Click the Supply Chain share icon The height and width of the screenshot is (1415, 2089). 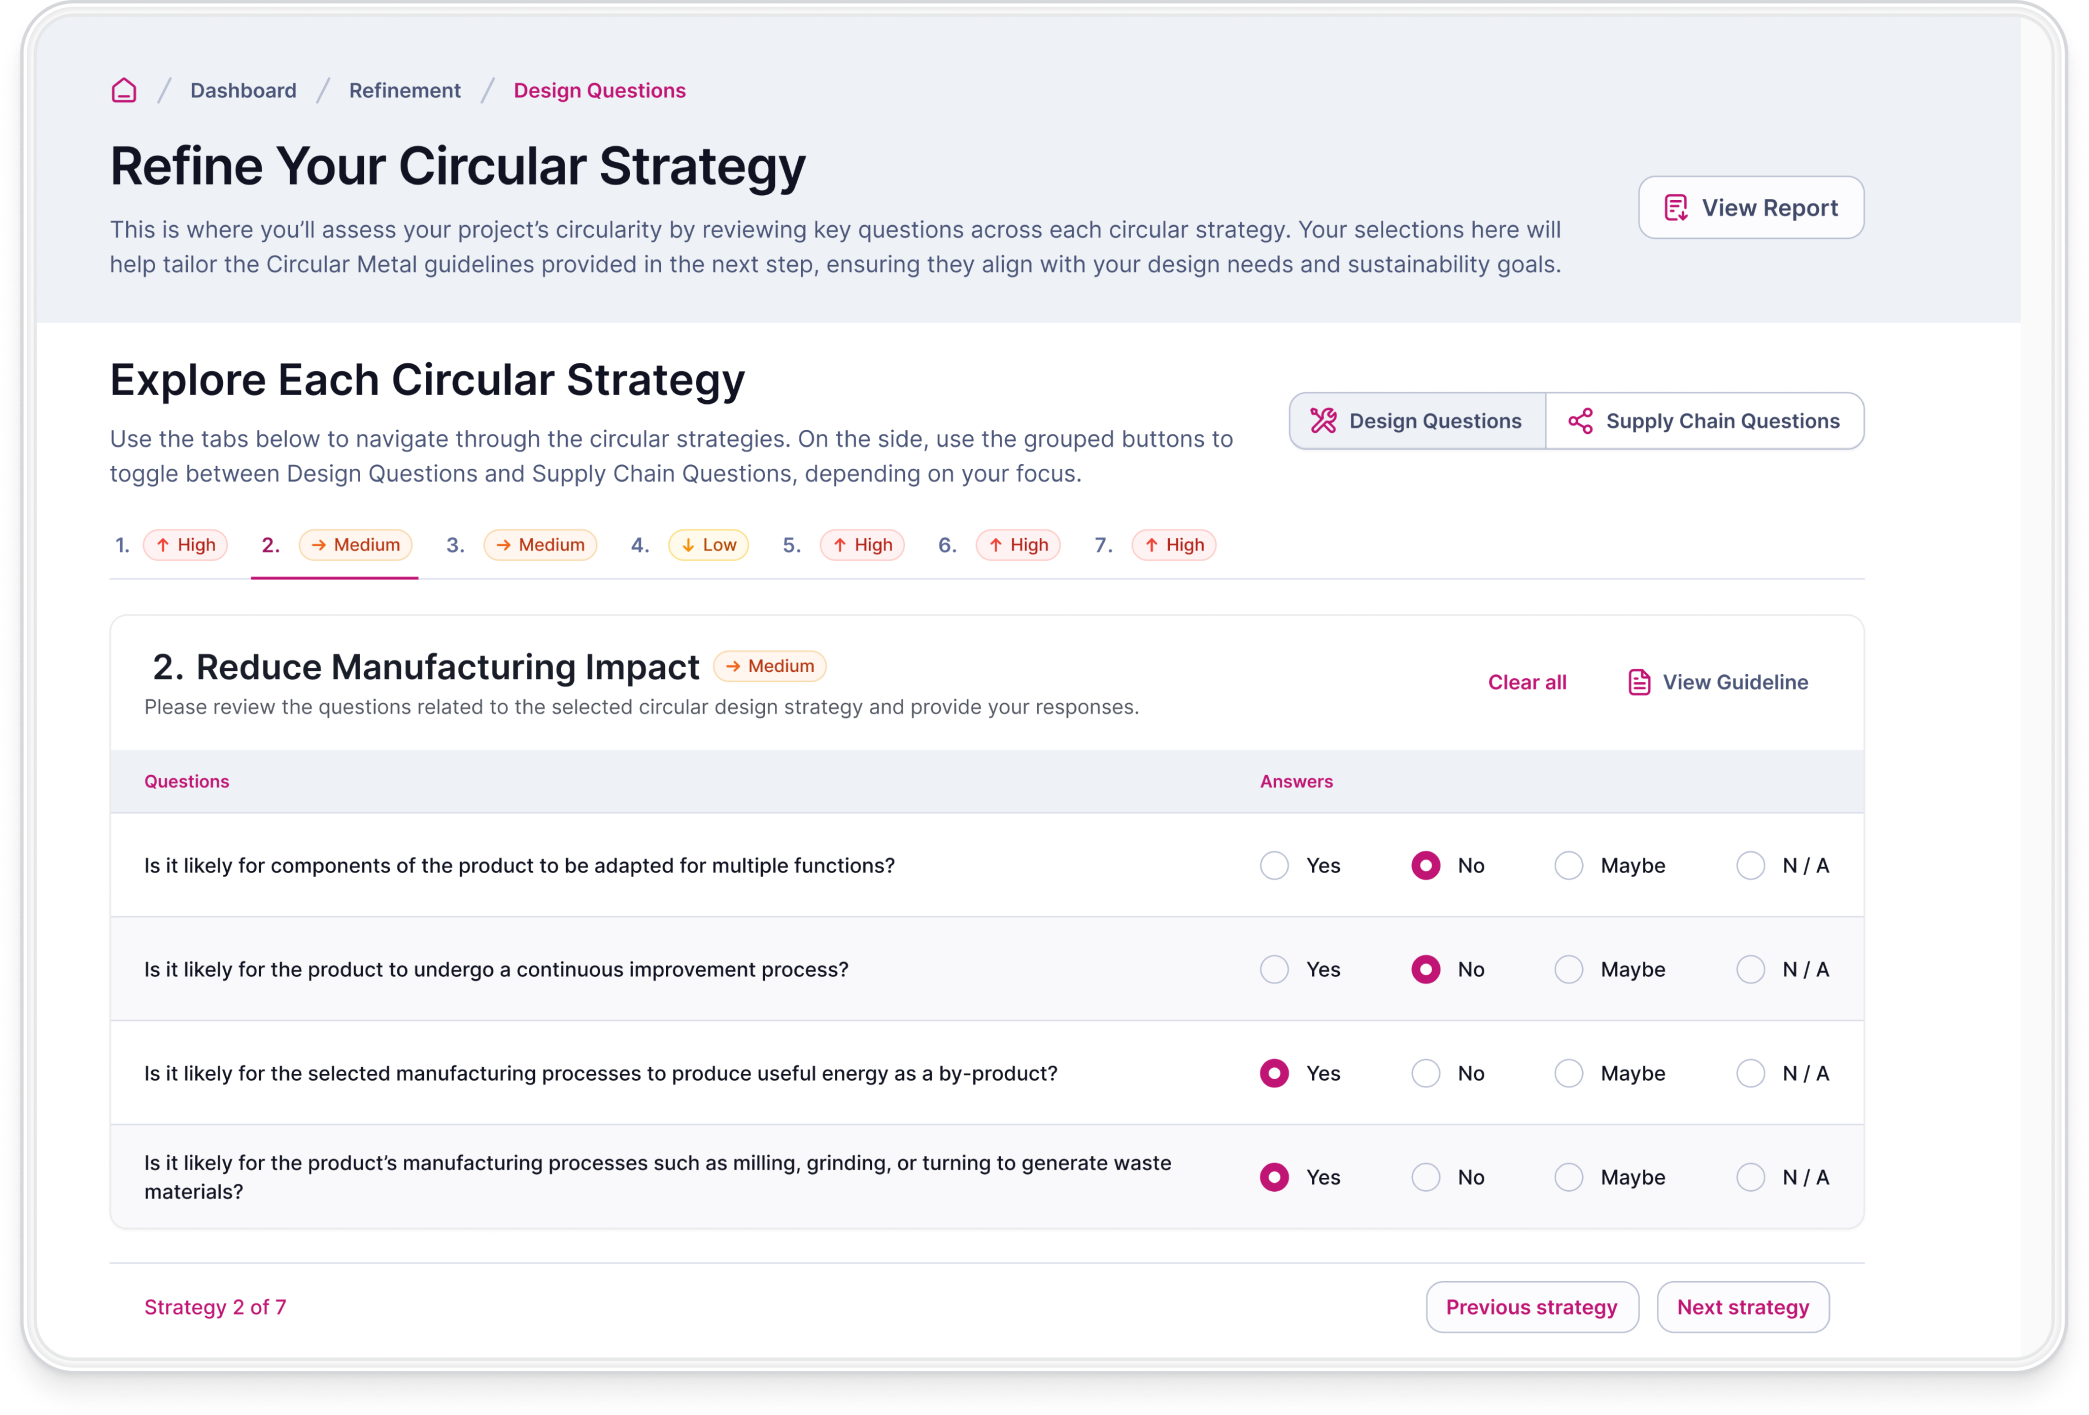tap(1581, 421)
